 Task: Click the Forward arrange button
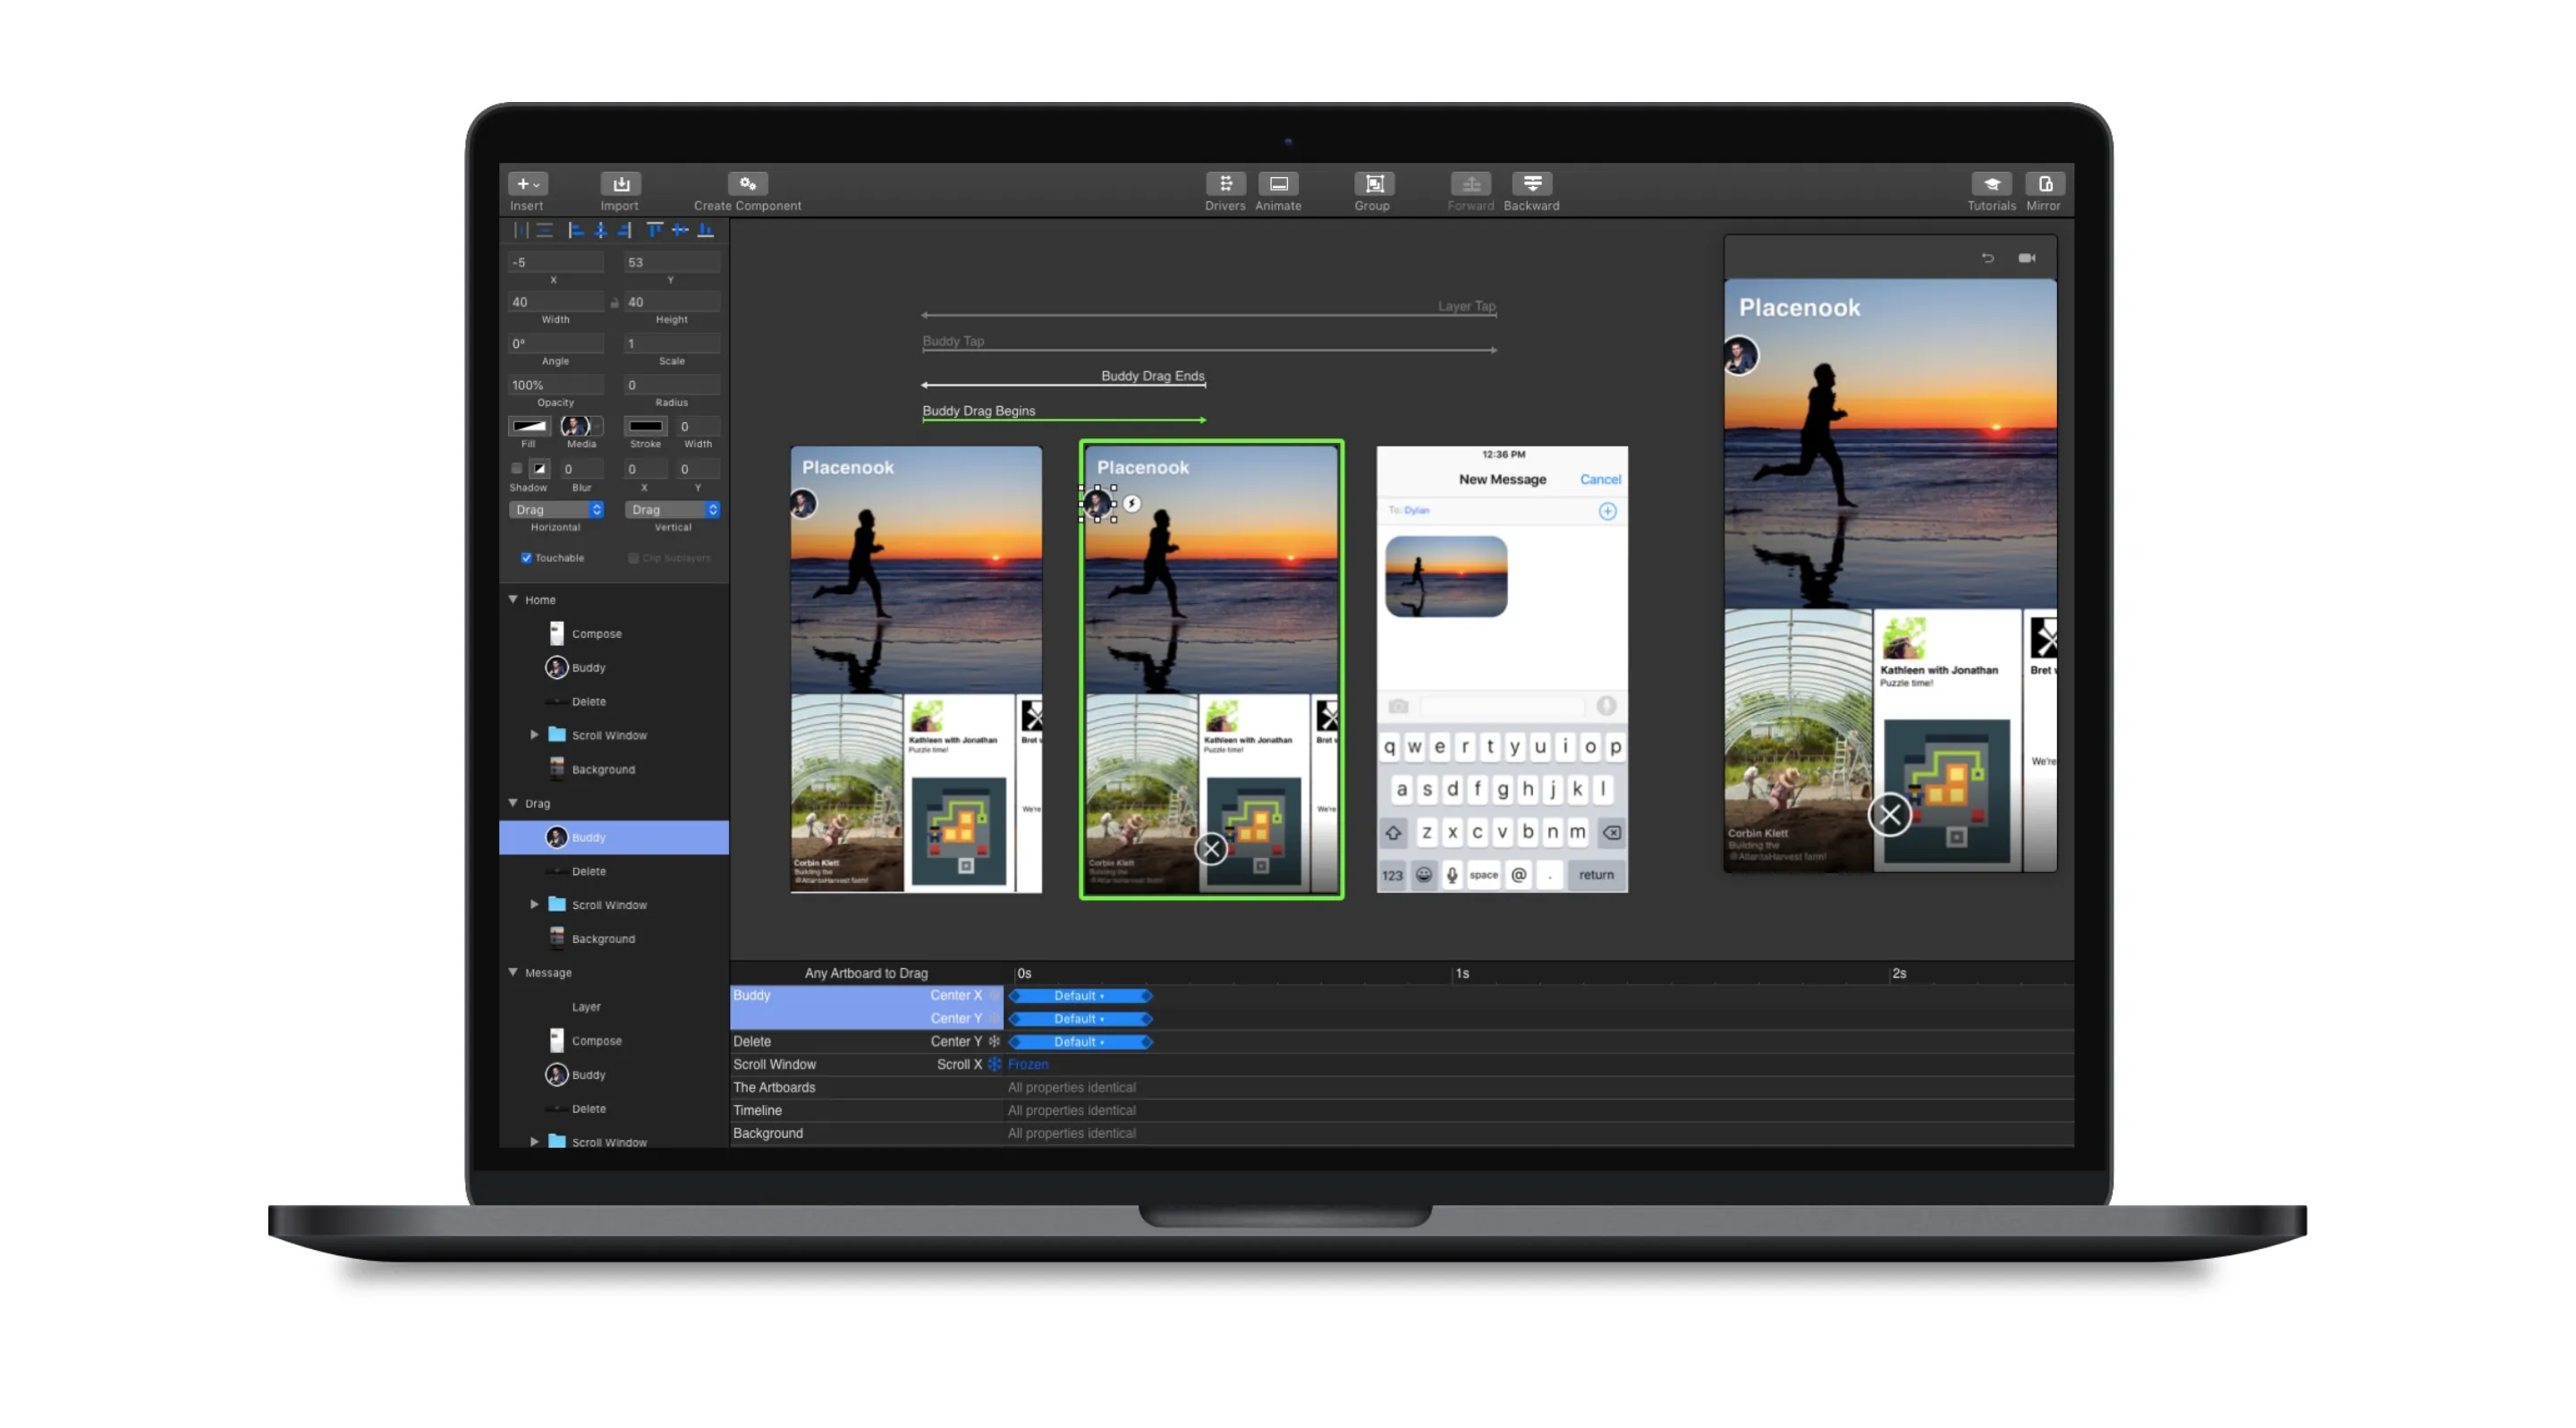pos(1470,184)
